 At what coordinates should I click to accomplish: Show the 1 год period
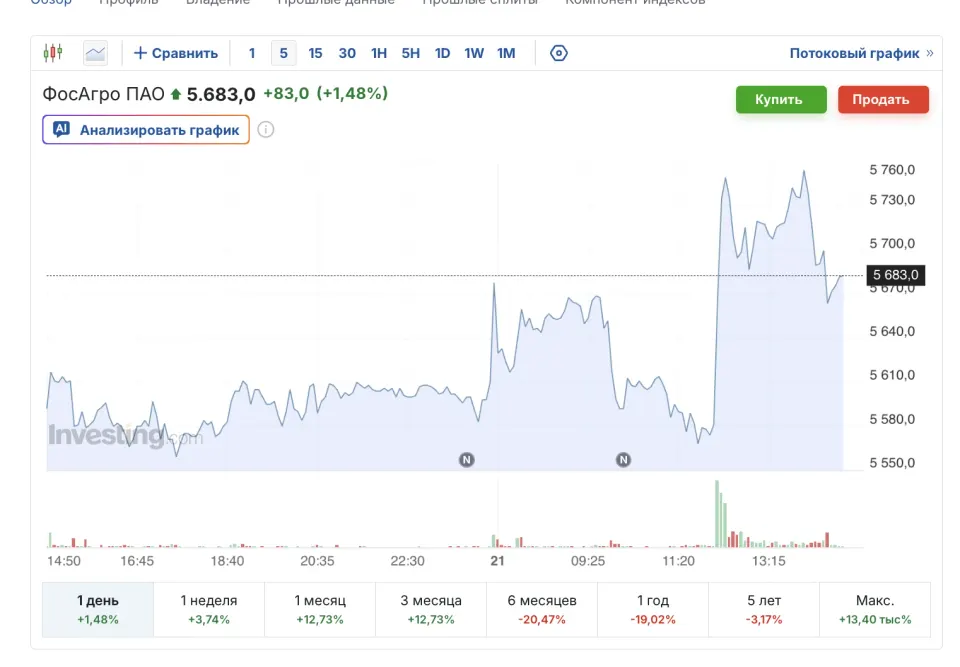[653, 609]
